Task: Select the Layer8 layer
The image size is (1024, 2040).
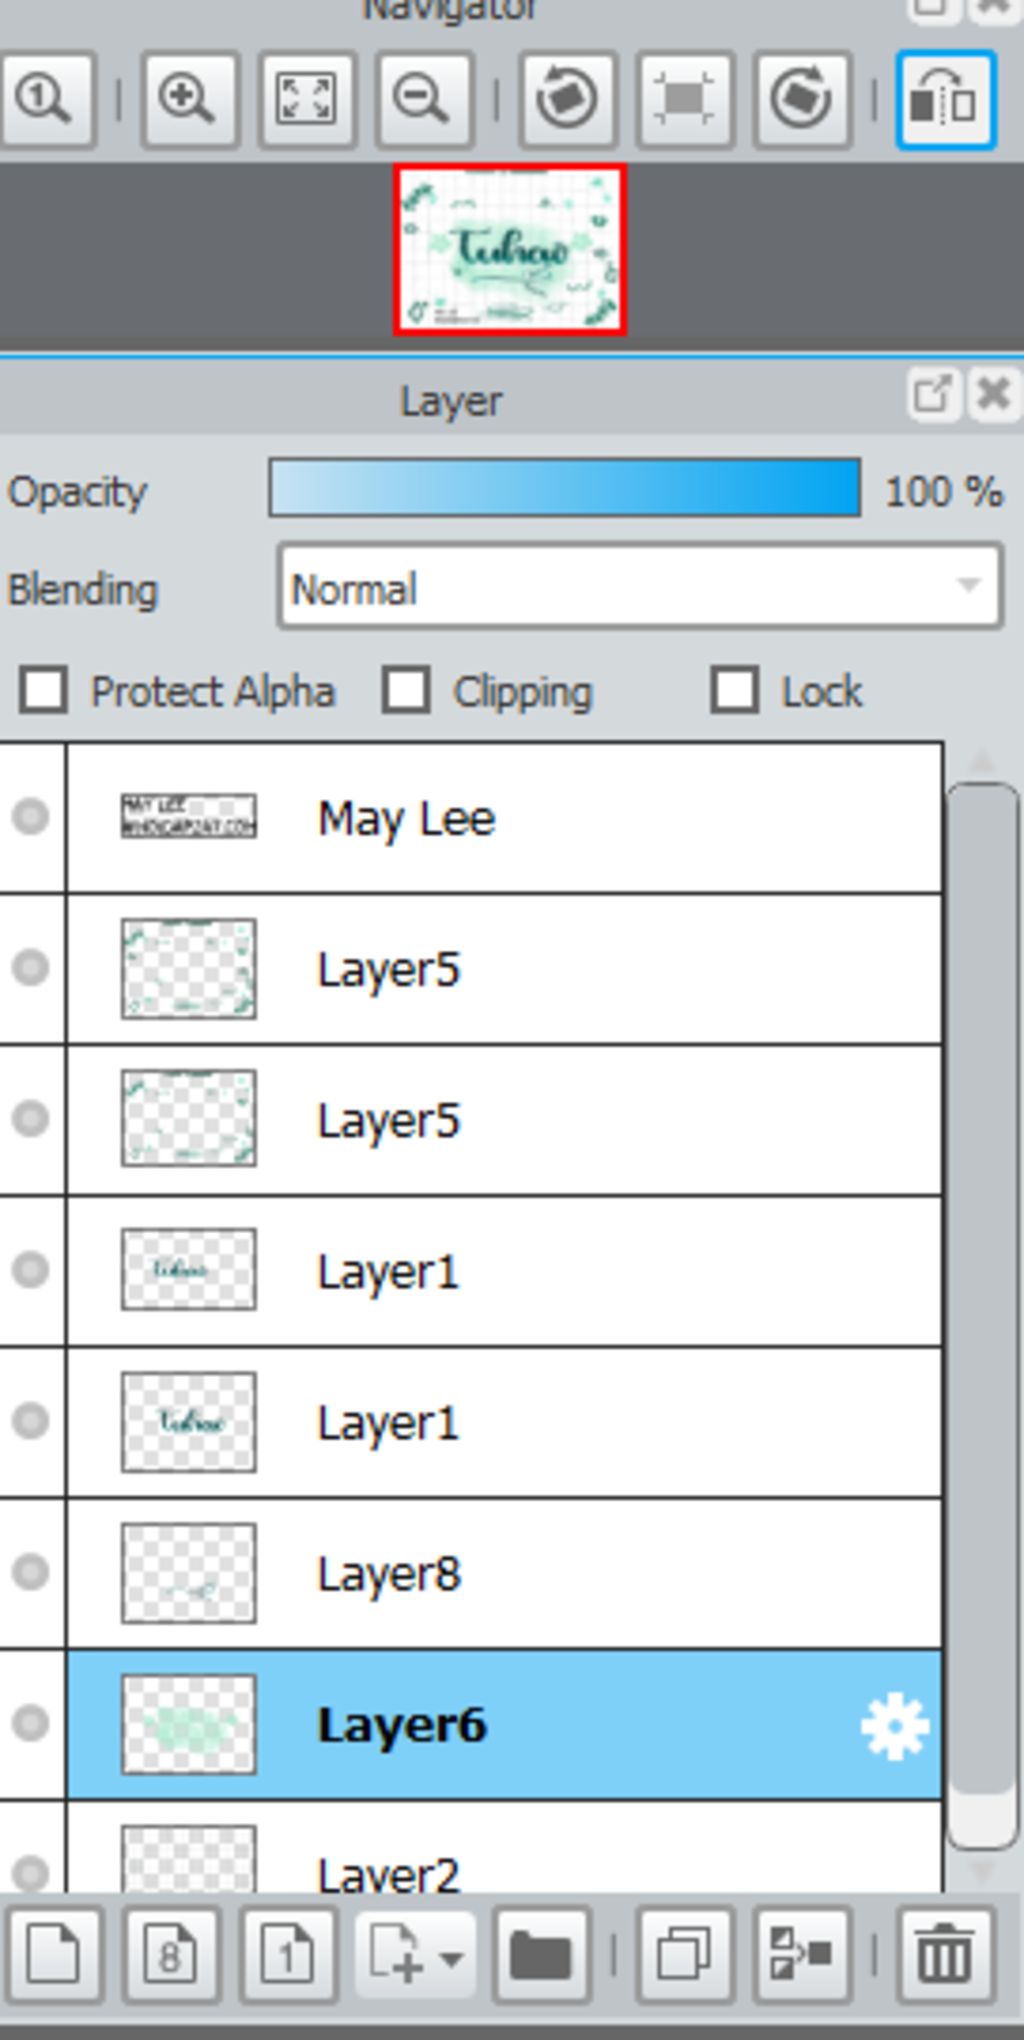Action: pos(500,1574)
